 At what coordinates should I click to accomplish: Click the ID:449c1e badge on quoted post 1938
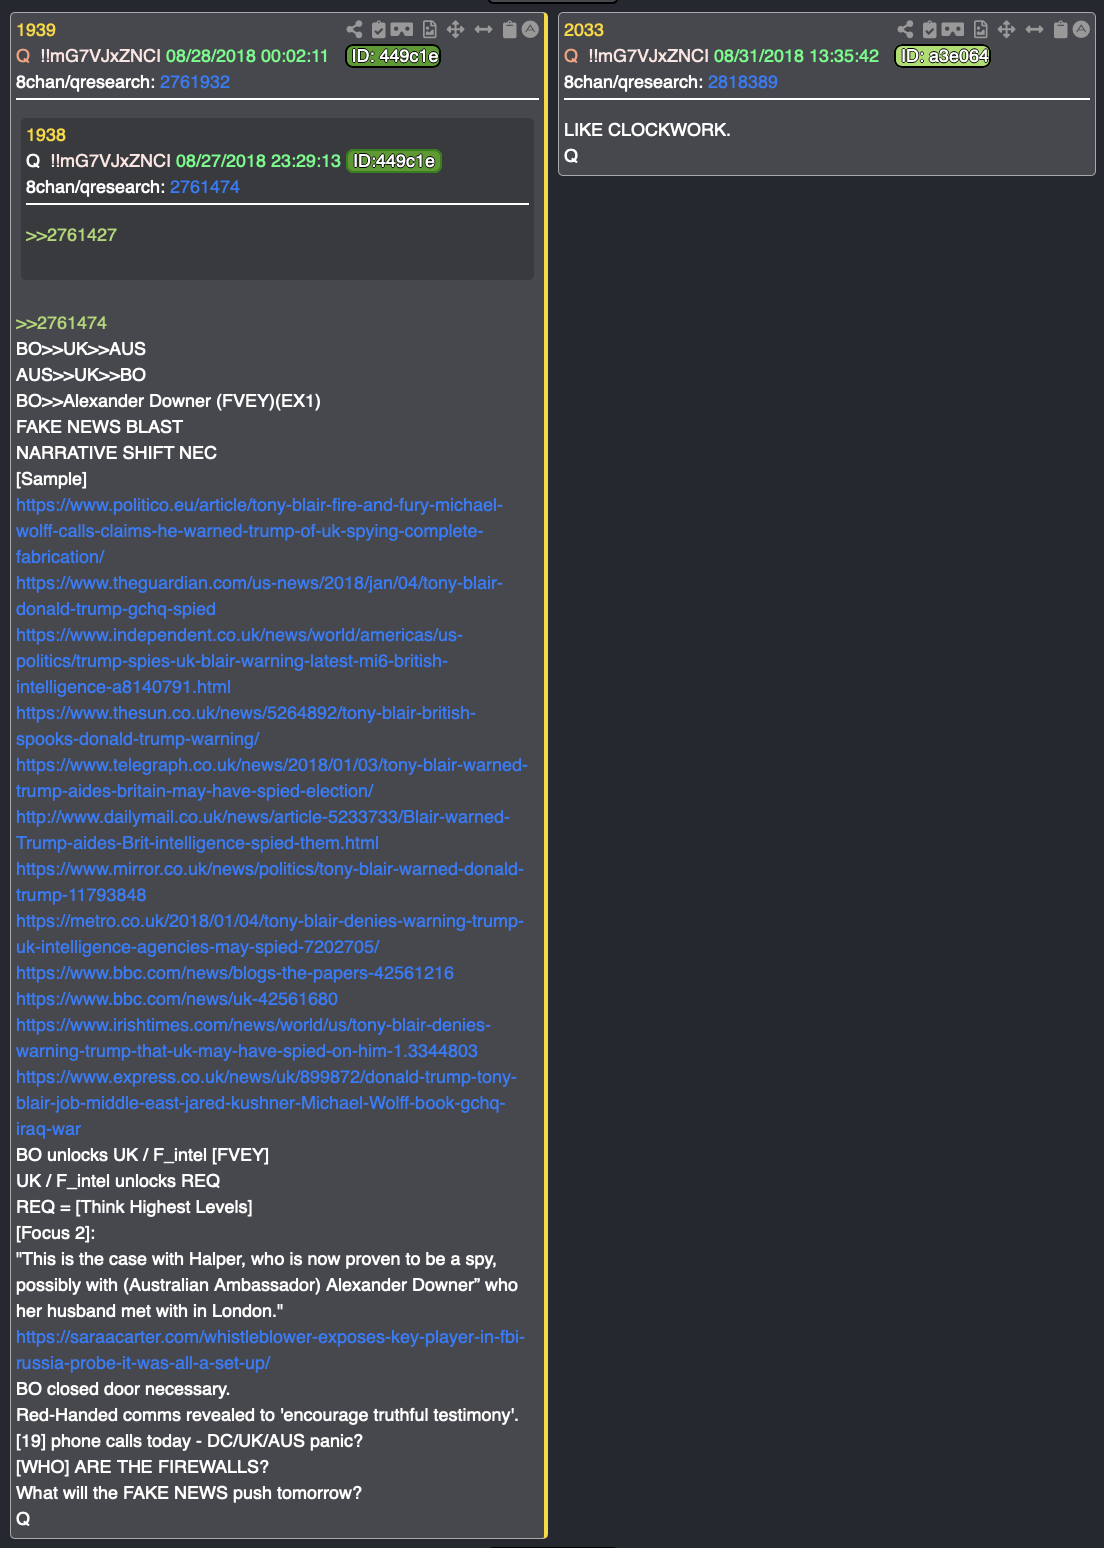click(x=394, y=161)
